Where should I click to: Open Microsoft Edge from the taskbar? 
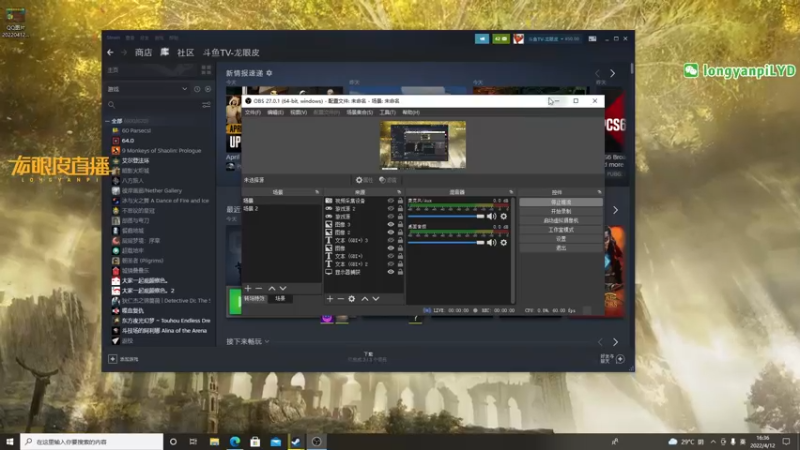click(235, 441)
